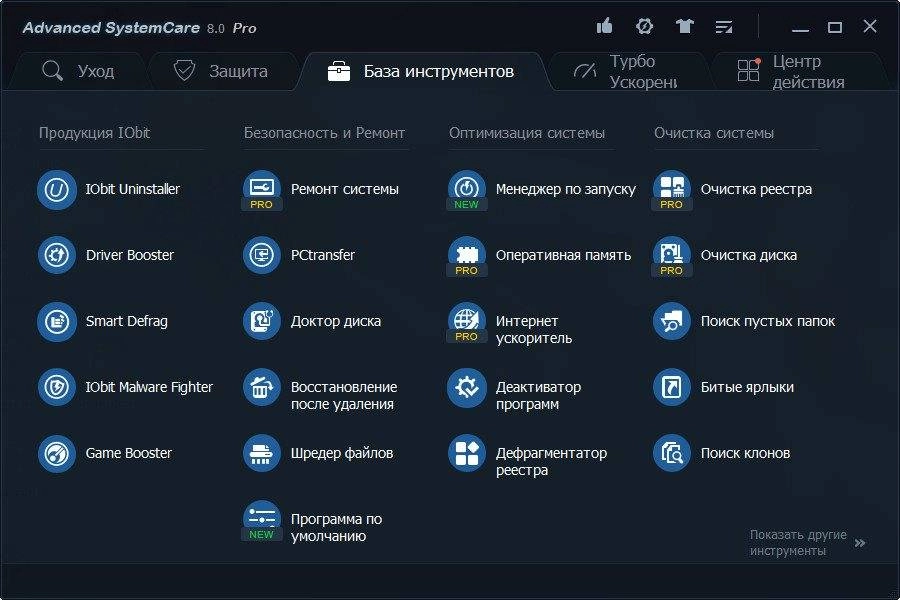Open IObit Malware Fighter shield icon
Image resolution: width=900 pixels, height=600 pixels.
57,387
